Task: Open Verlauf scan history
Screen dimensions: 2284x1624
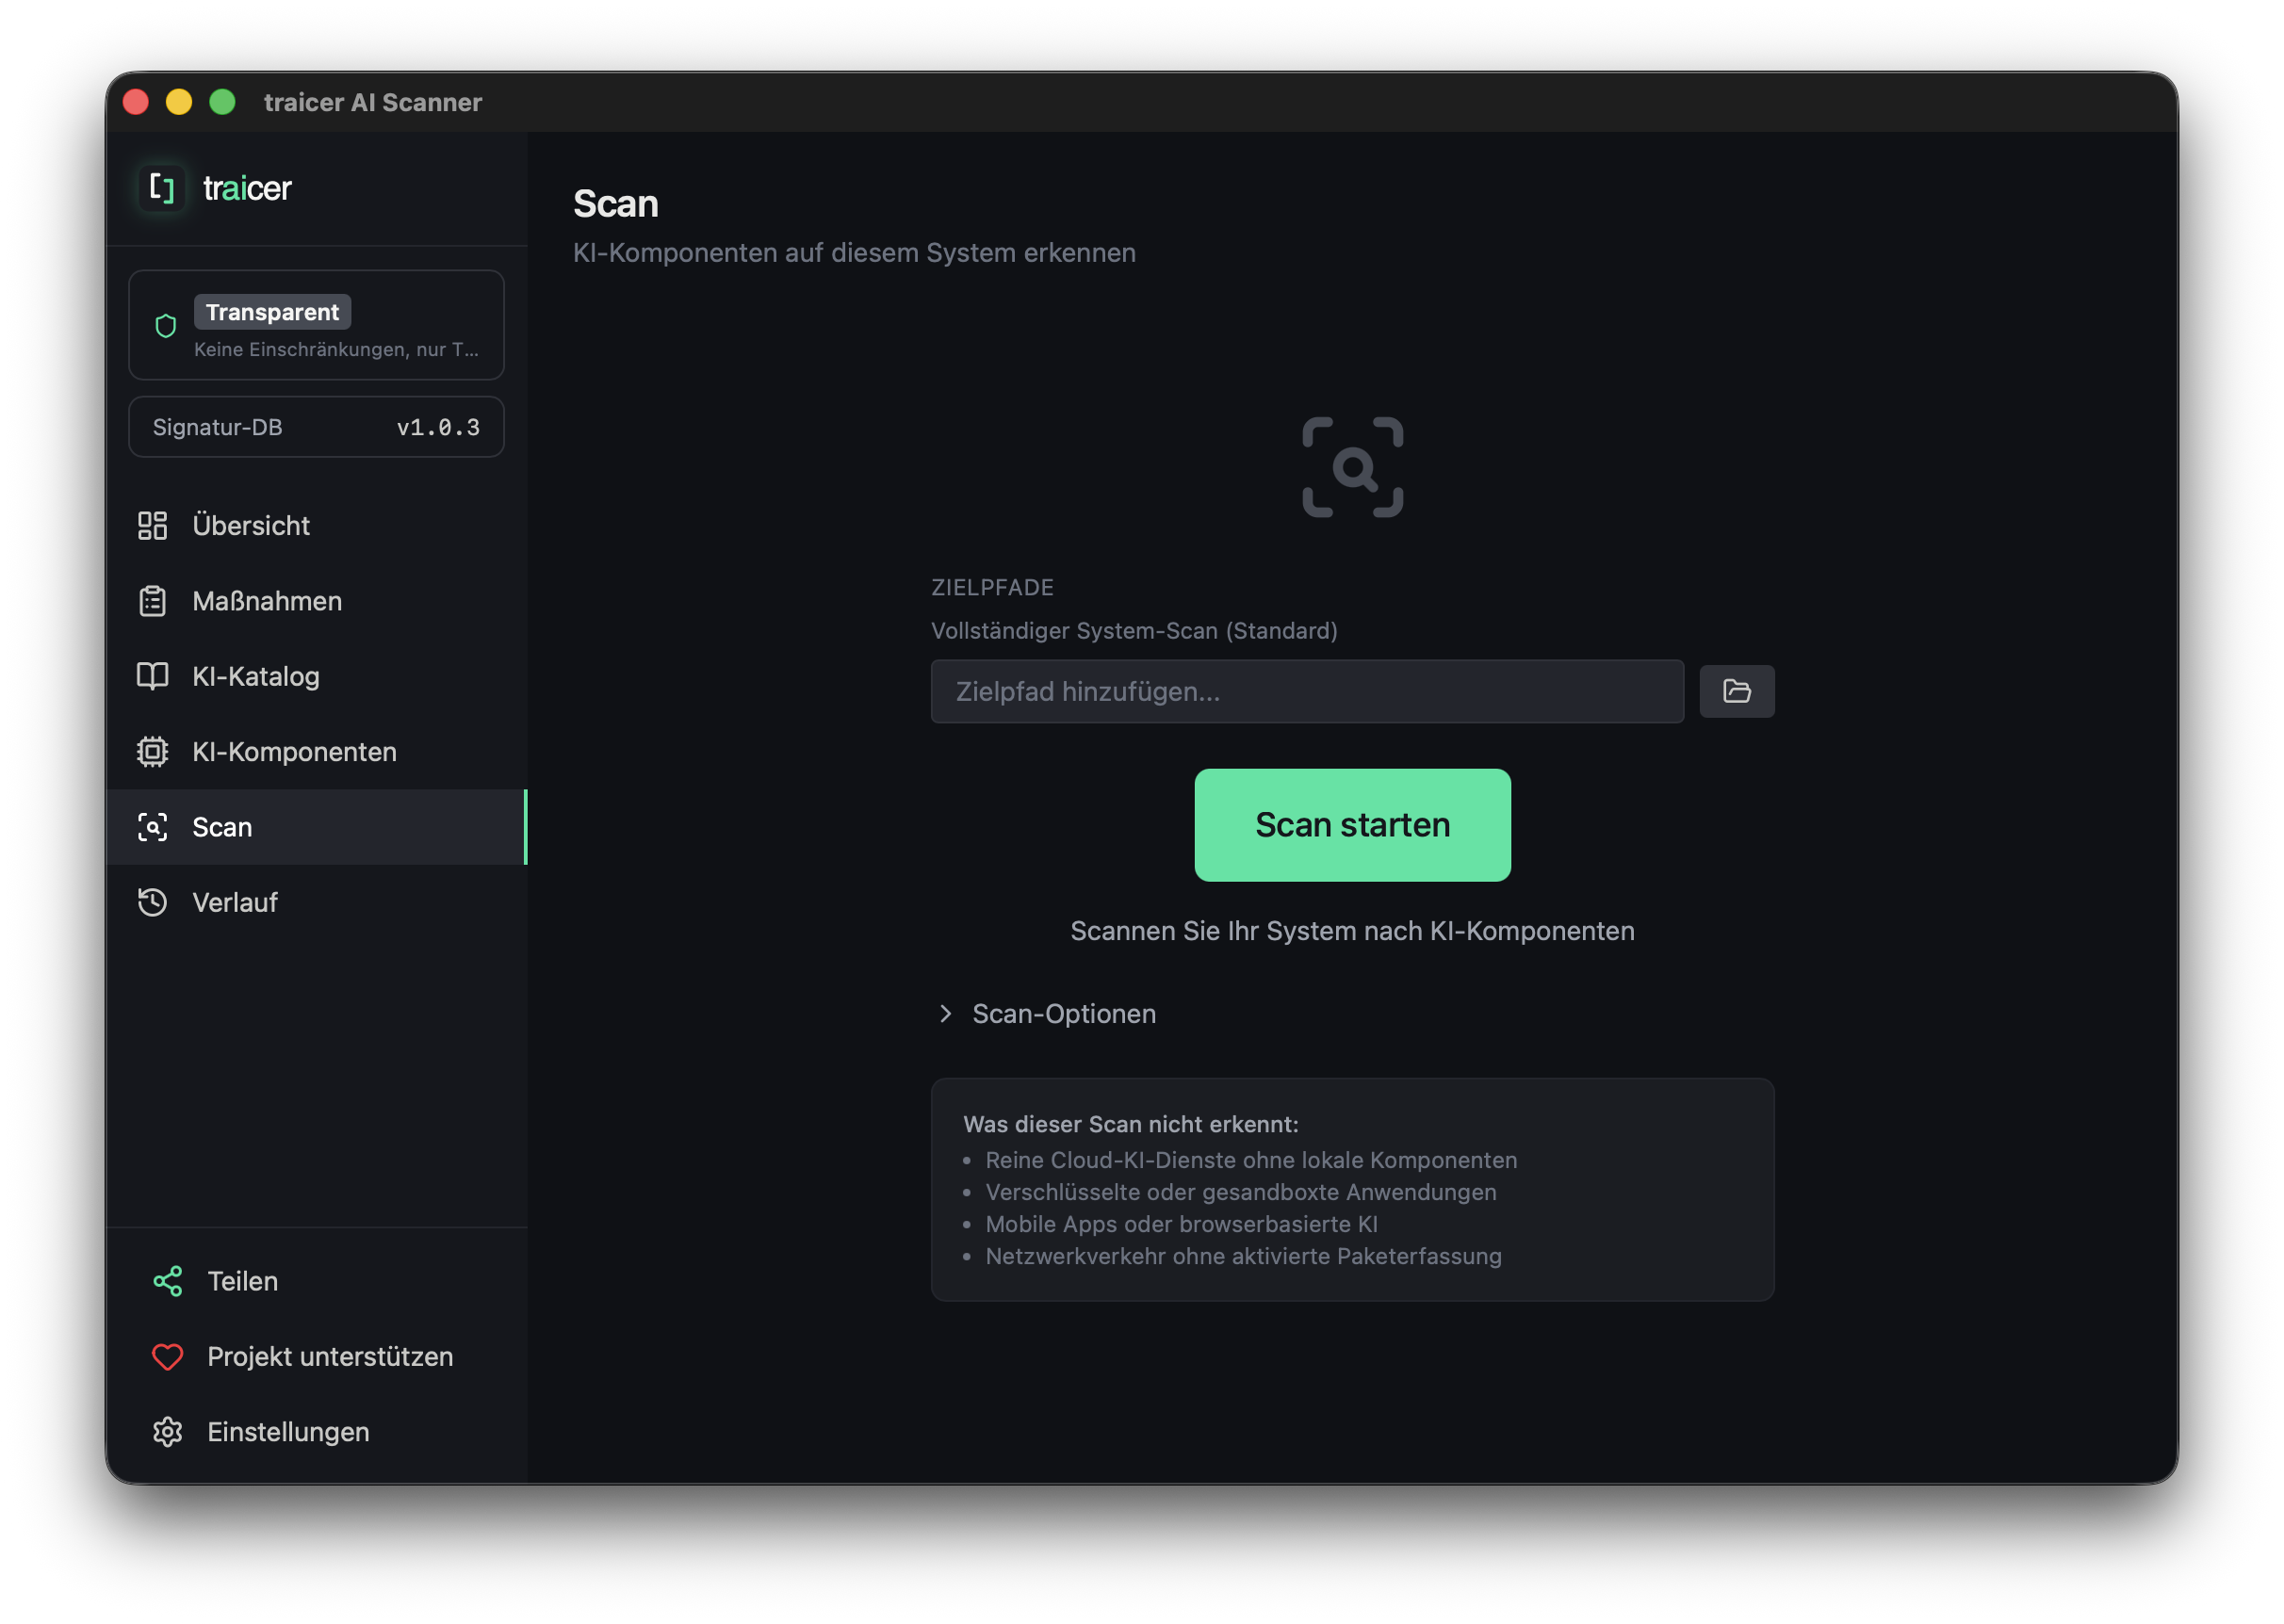Action: (317, 903)
